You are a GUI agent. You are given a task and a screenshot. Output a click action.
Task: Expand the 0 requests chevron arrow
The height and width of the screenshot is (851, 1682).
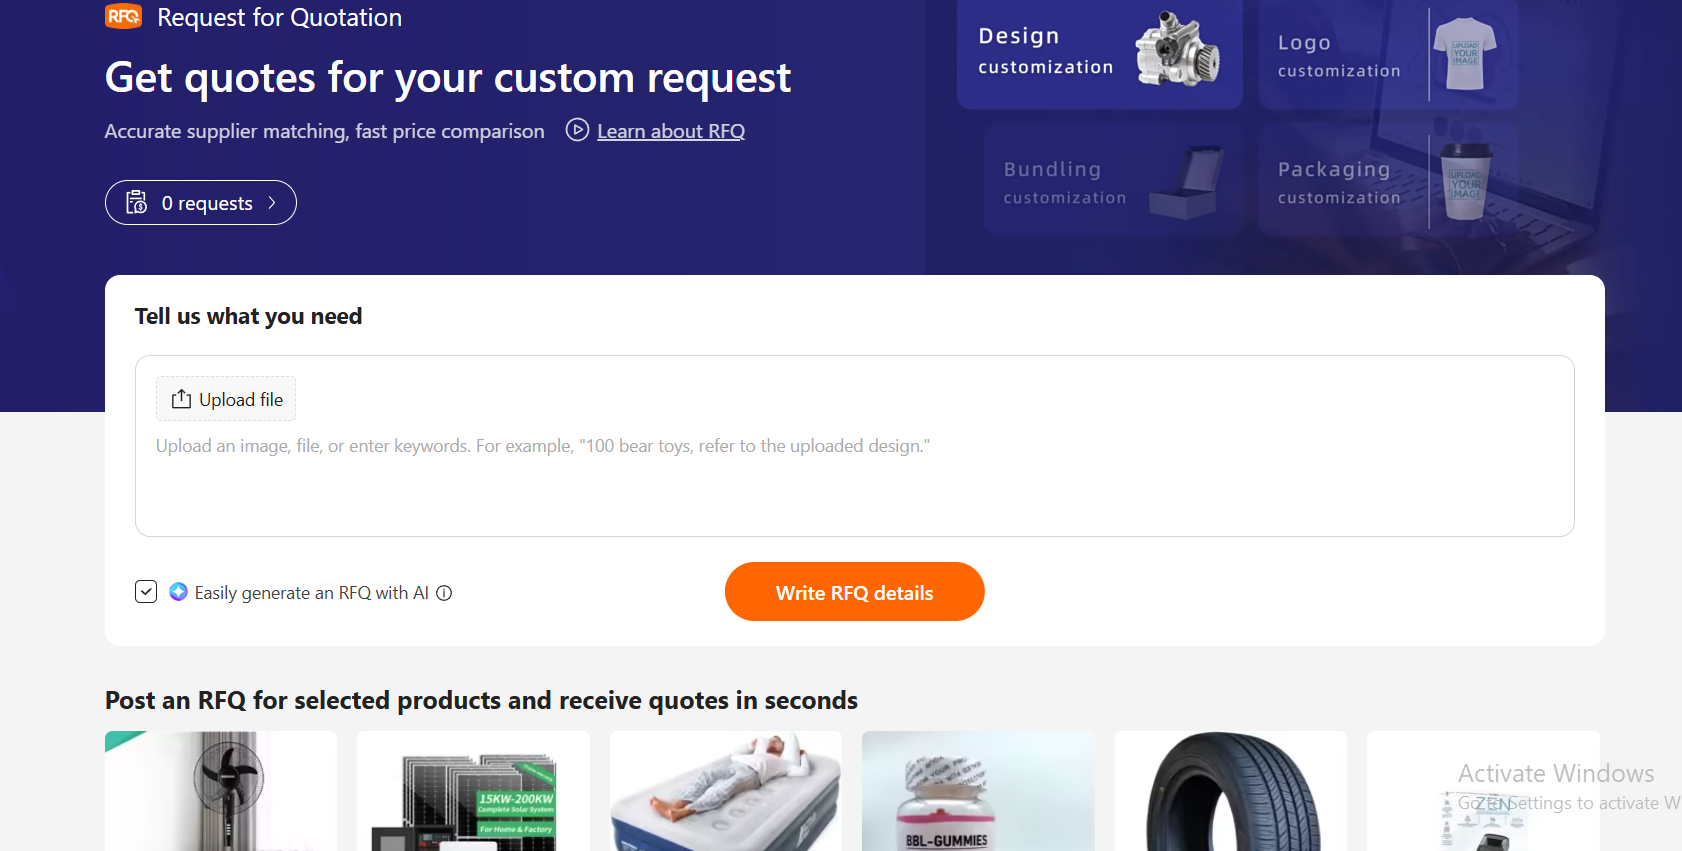click(x=272, y=203)
